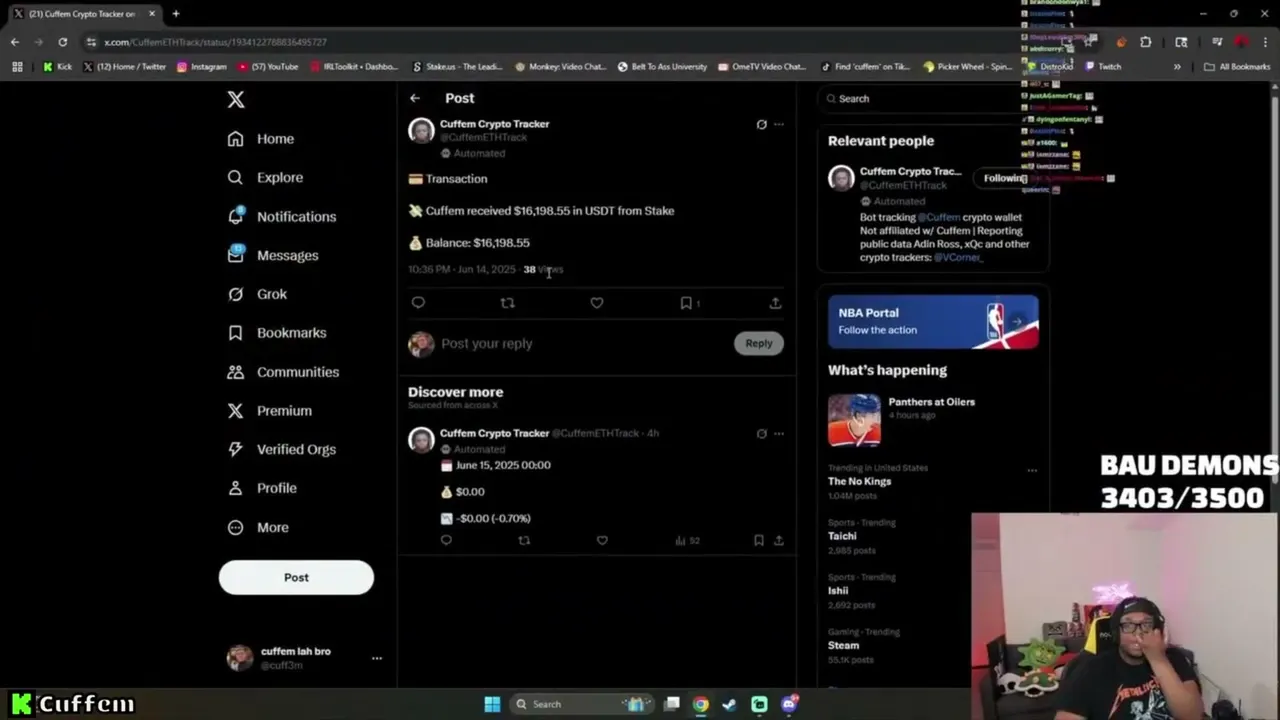The height and width of the screenshot is (720, 1280).
Task: Repost the main transaction post
Action: (x=507, y=303)
